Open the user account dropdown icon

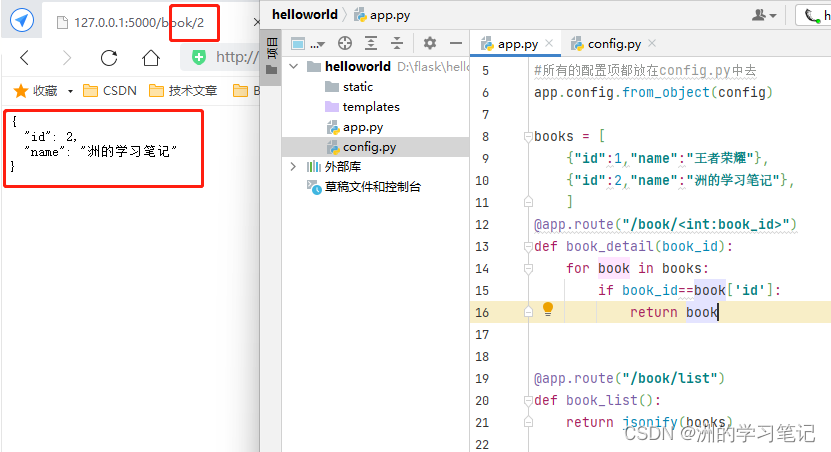(764, 15)
